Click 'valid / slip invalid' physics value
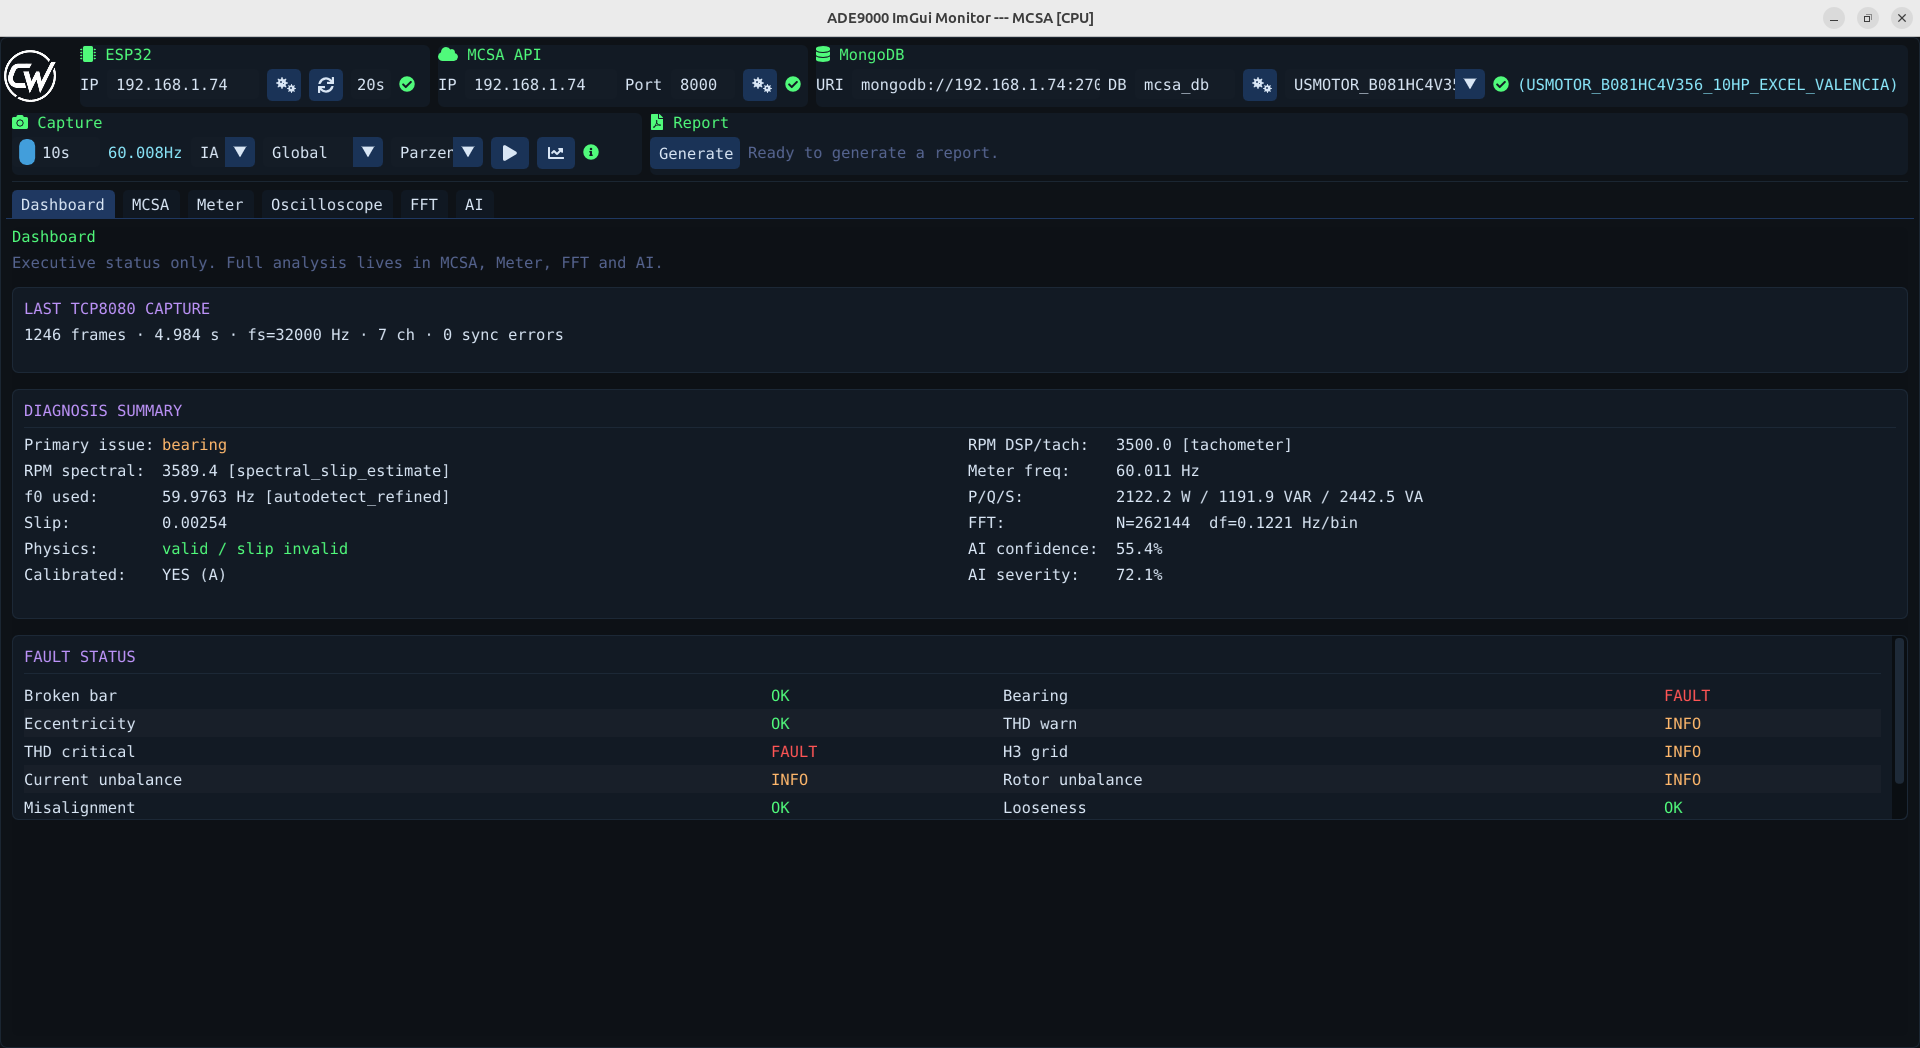The height and width of the screenshot is (1048, 1920). click(x=255, y=549)
